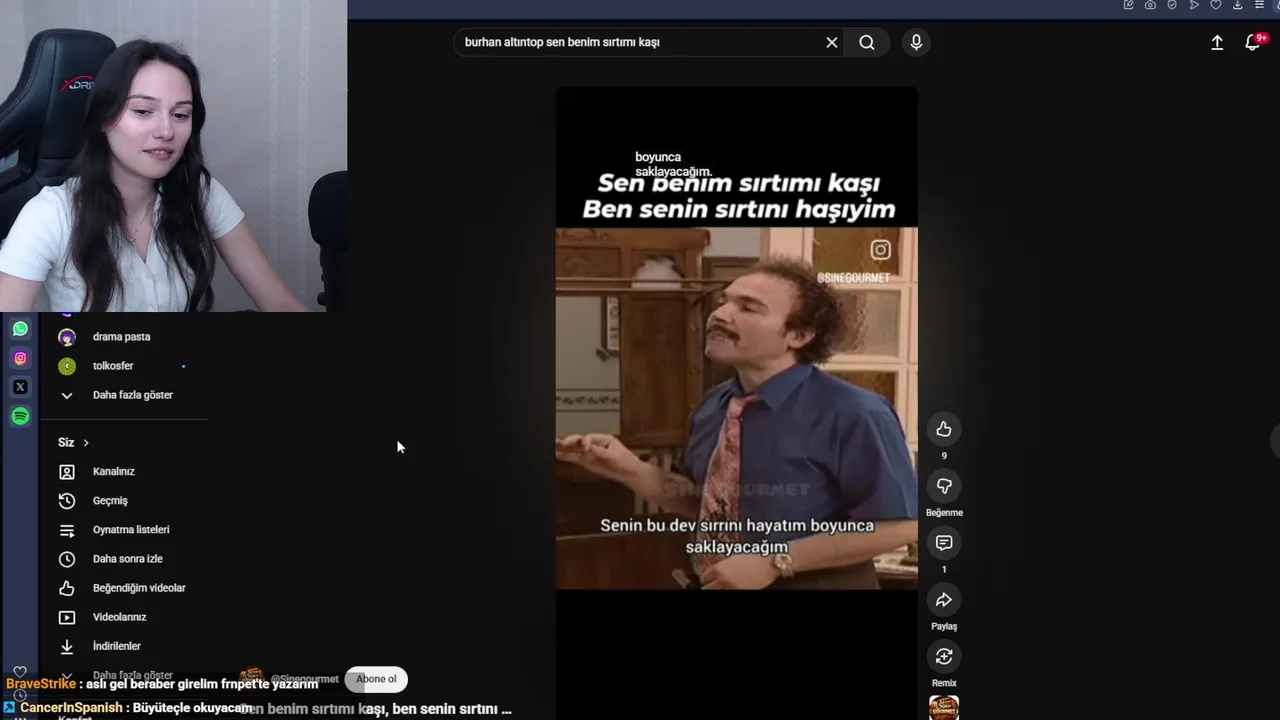The width and height of the screenshot is (1280, 720).
Task: Share the Short via Paylaş
Action: tap(944, 600)
